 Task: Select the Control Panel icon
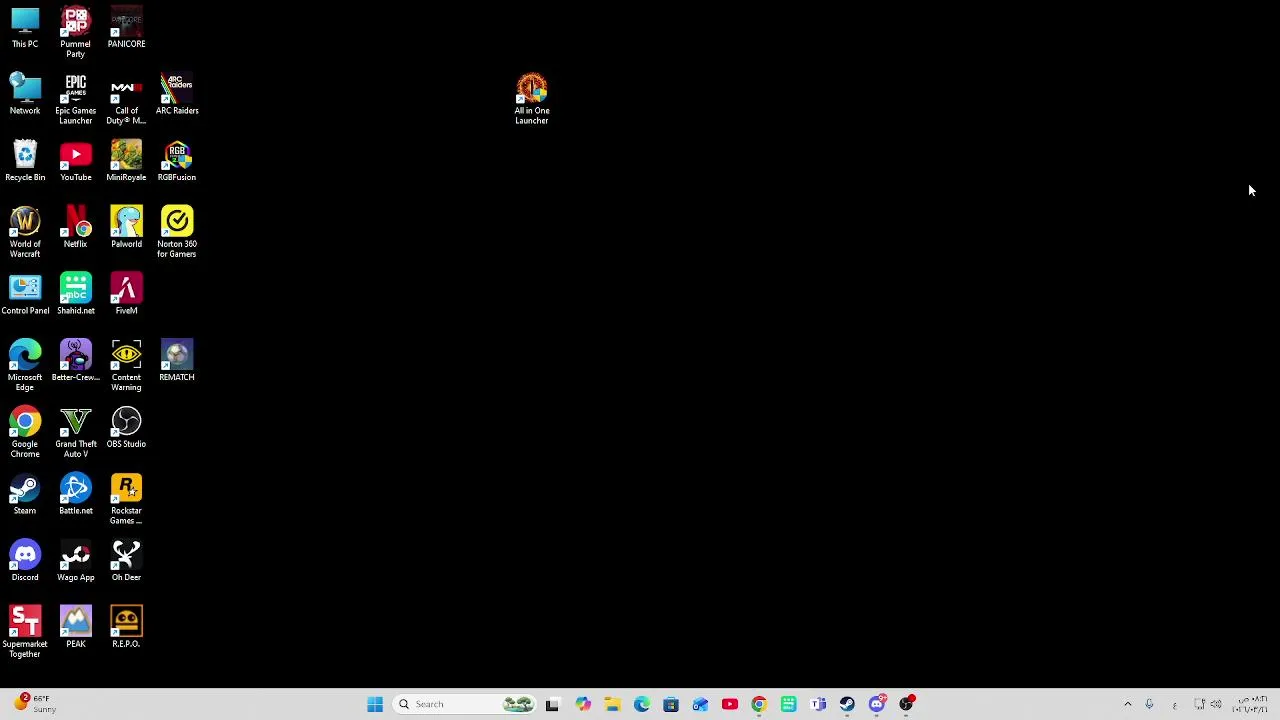pyautogui.click(x=25, y=295)
